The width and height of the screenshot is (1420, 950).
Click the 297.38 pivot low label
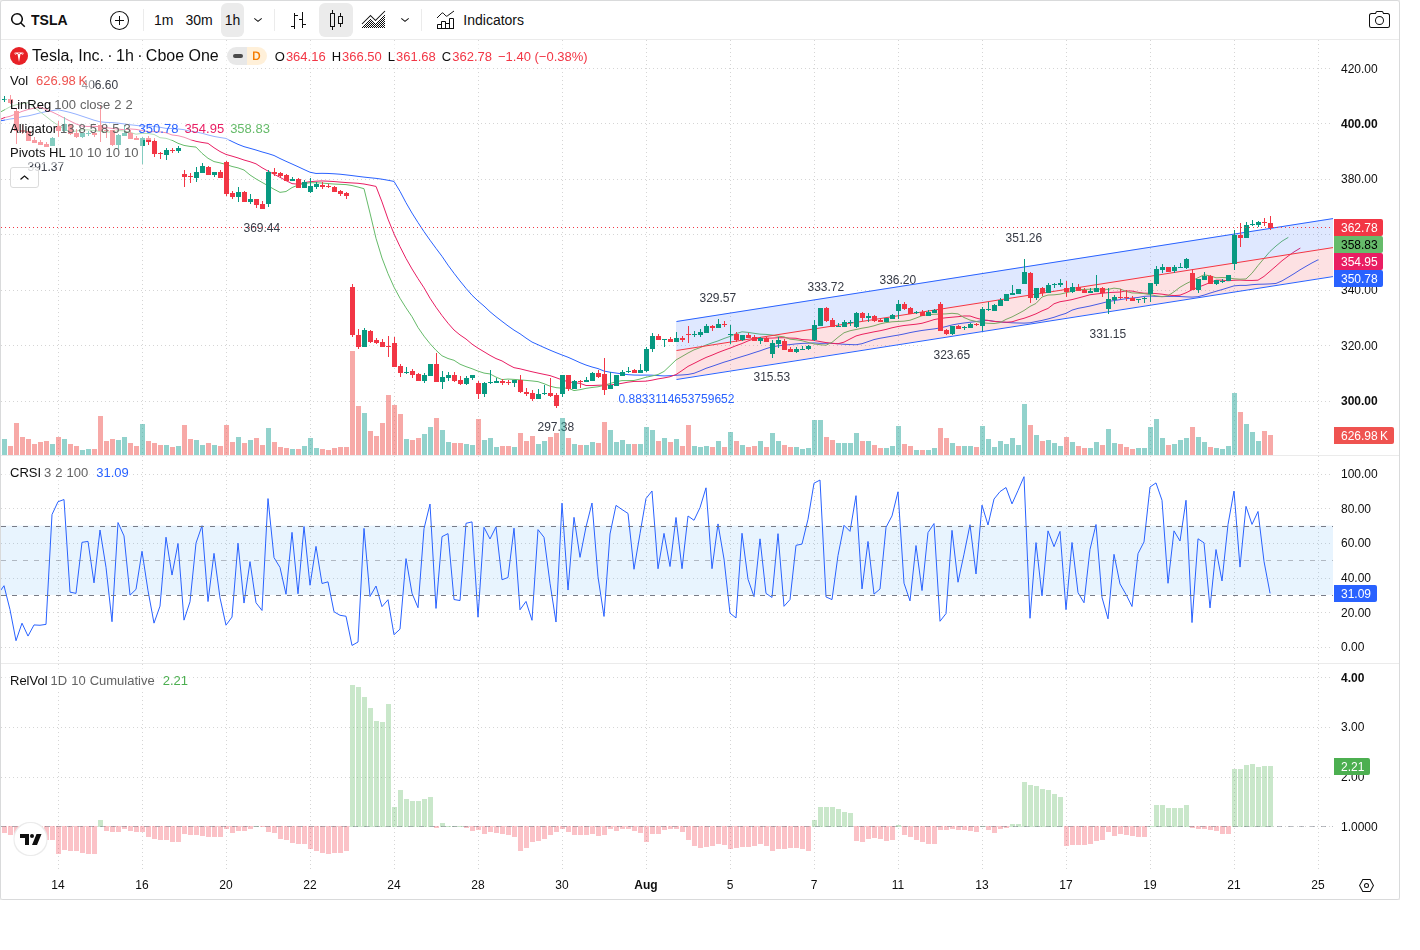point(556,427)
